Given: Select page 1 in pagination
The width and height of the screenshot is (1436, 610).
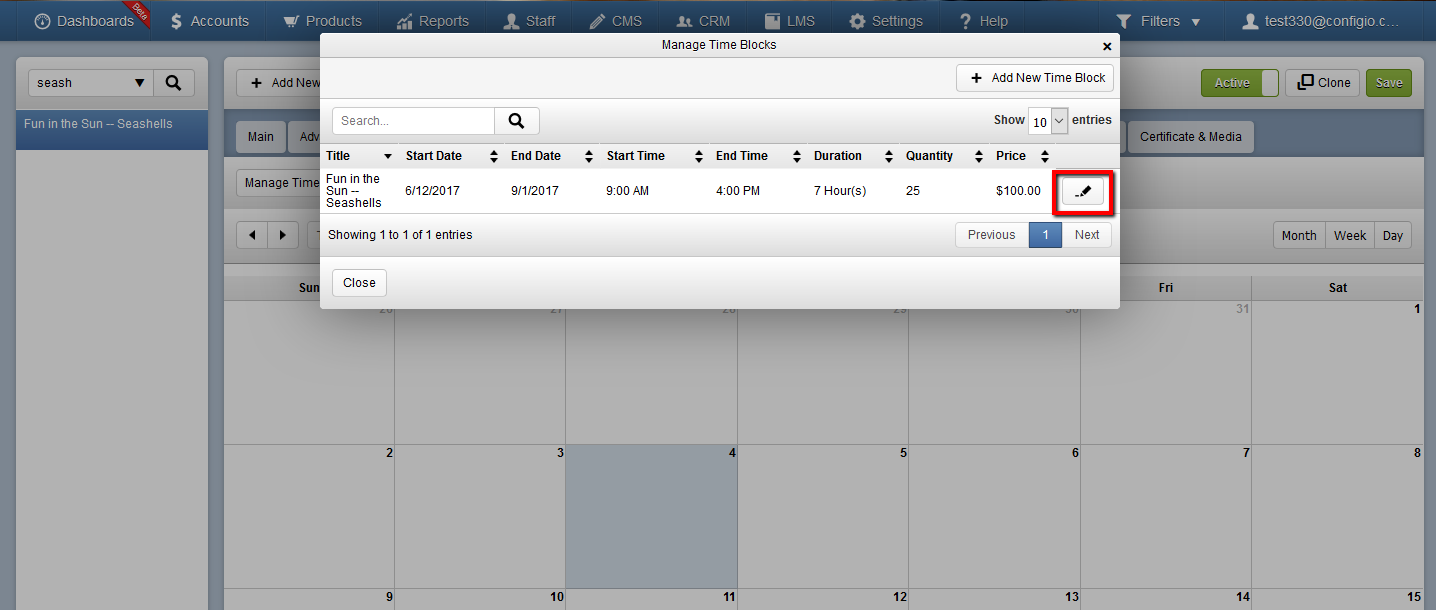Looking at the screenshot, I should pyautogui.click(x=1045, y=235).
